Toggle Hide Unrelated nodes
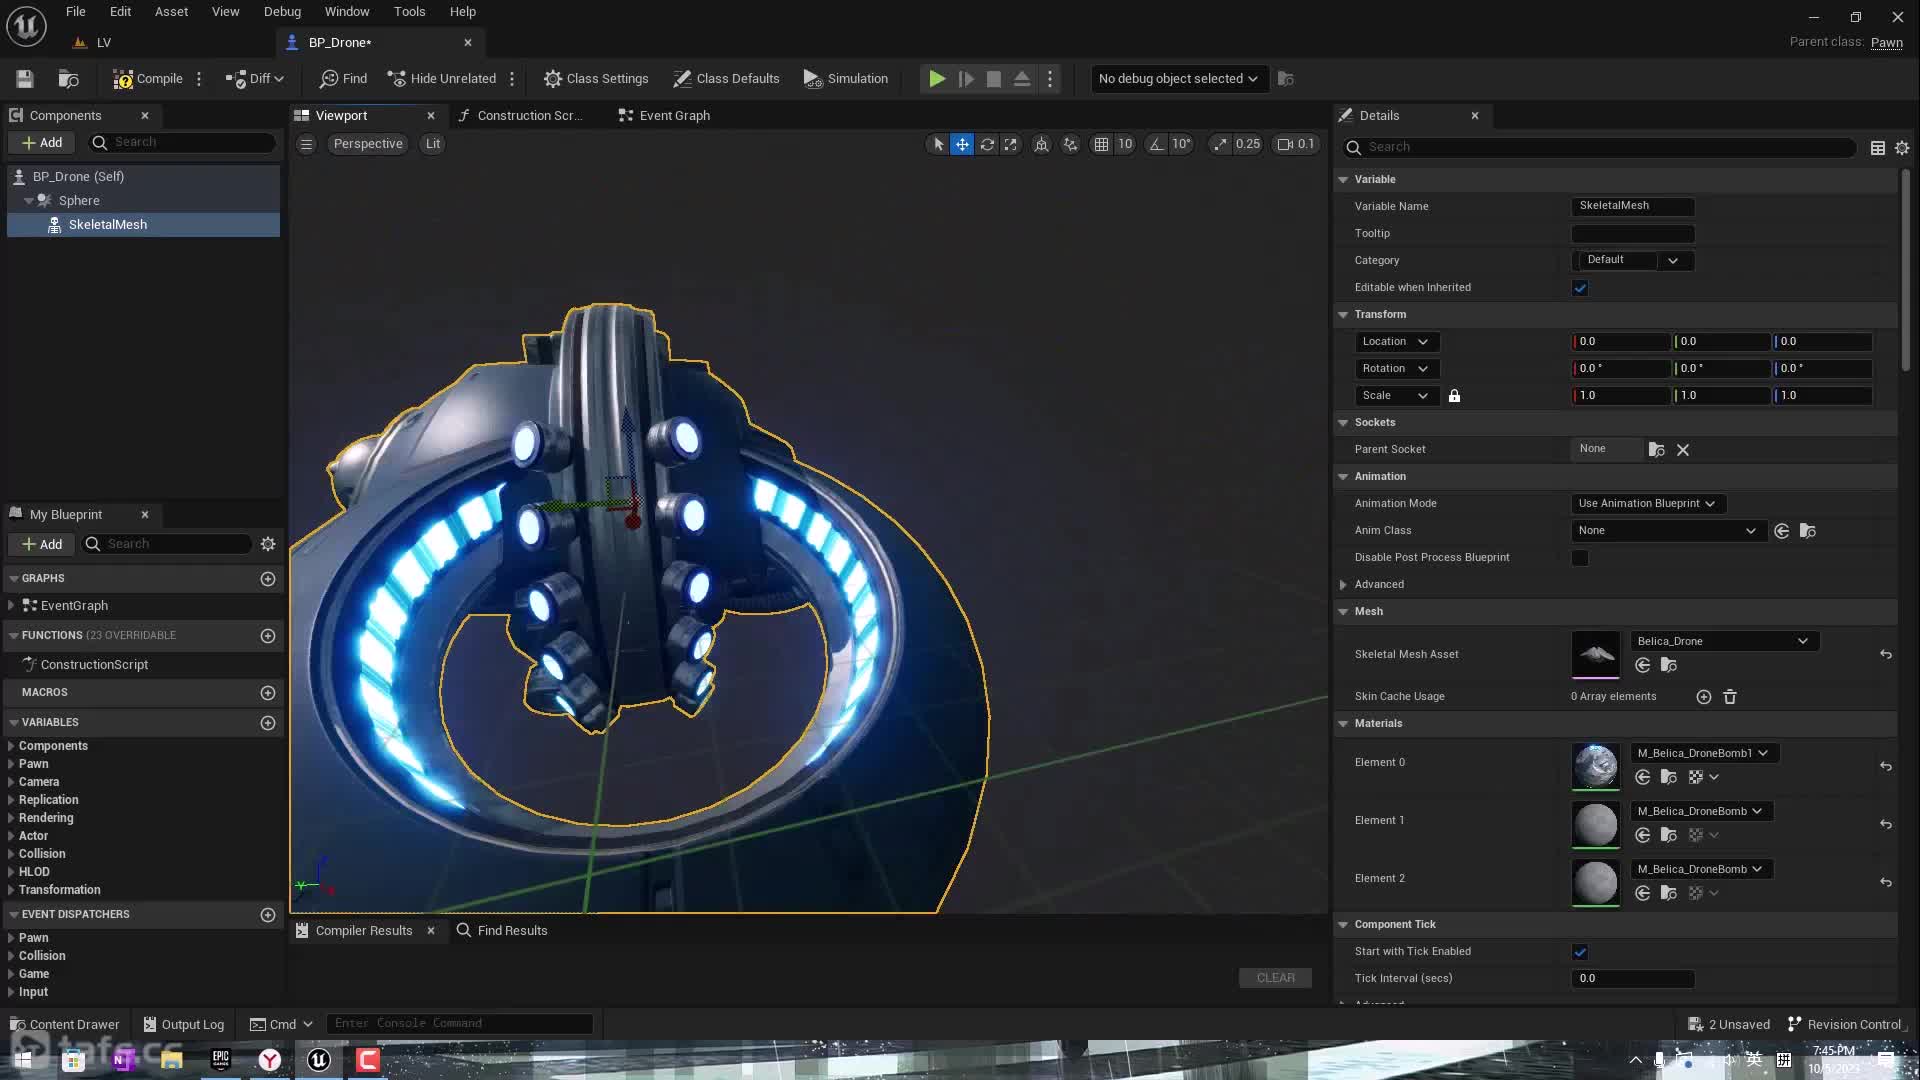The image size is (1920, 1080). (x=442, y=79)
